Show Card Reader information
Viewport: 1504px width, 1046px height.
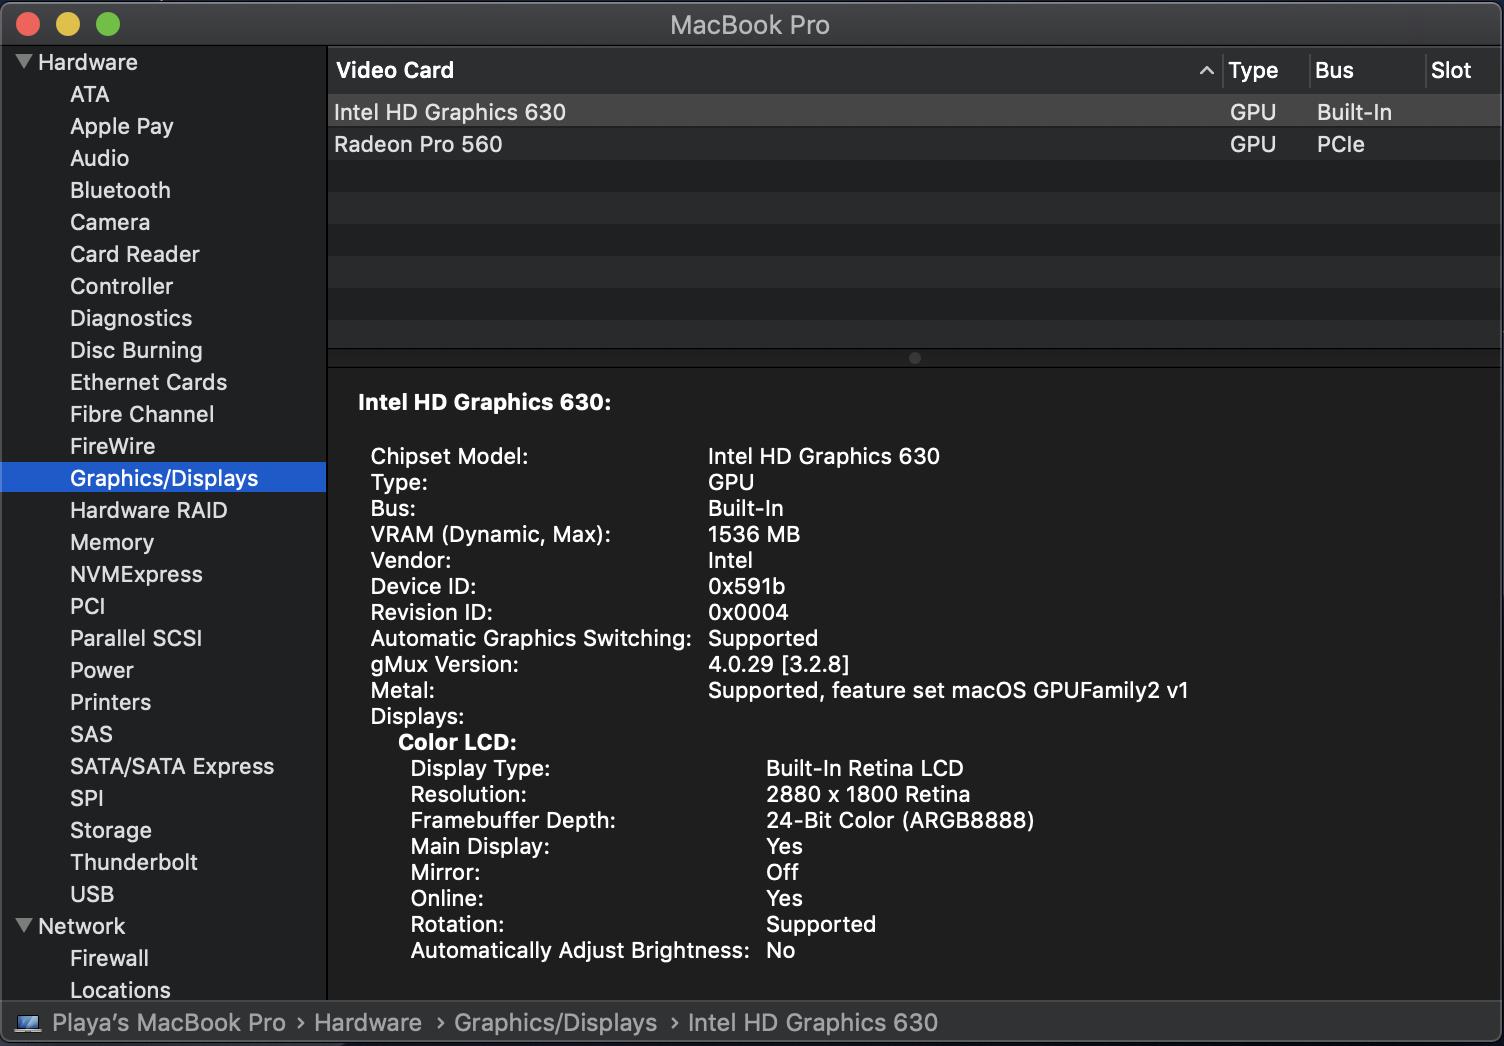pyautogui.click(x=135, y=254)
